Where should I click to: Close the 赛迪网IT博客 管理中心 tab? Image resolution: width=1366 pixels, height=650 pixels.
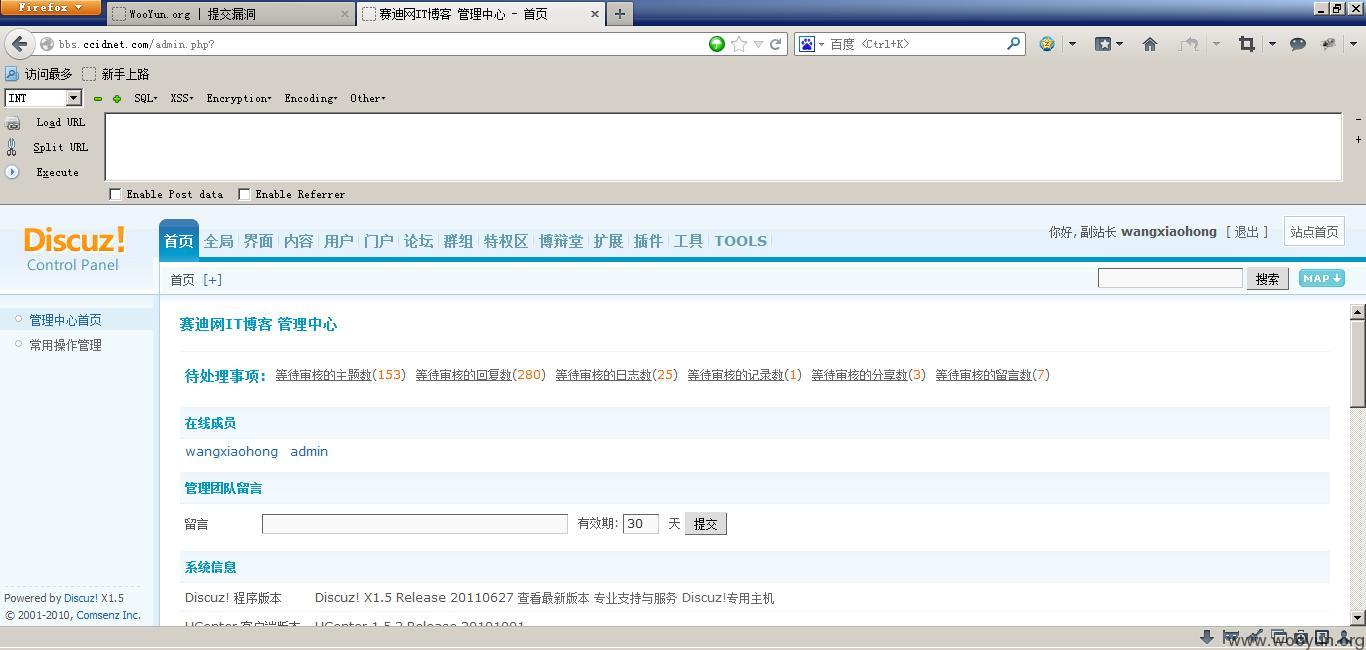595,14
